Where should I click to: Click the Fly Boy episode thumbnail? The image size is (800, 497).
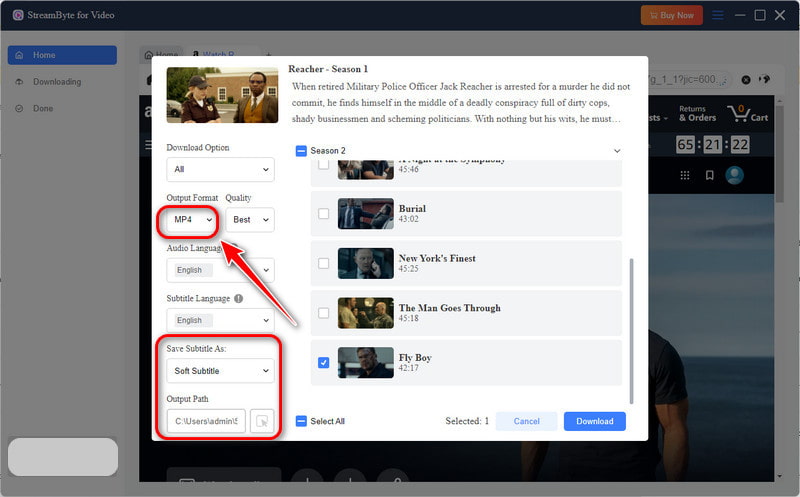[365, 362]
